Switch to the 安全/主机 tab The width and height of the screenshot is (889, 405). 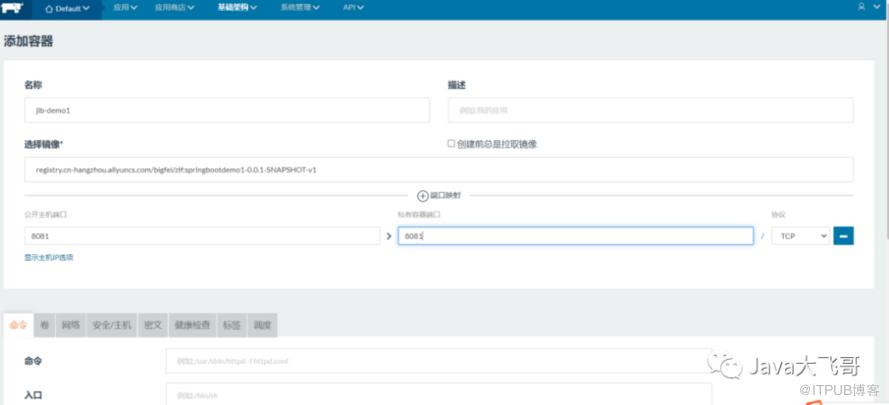coord(112,325)
